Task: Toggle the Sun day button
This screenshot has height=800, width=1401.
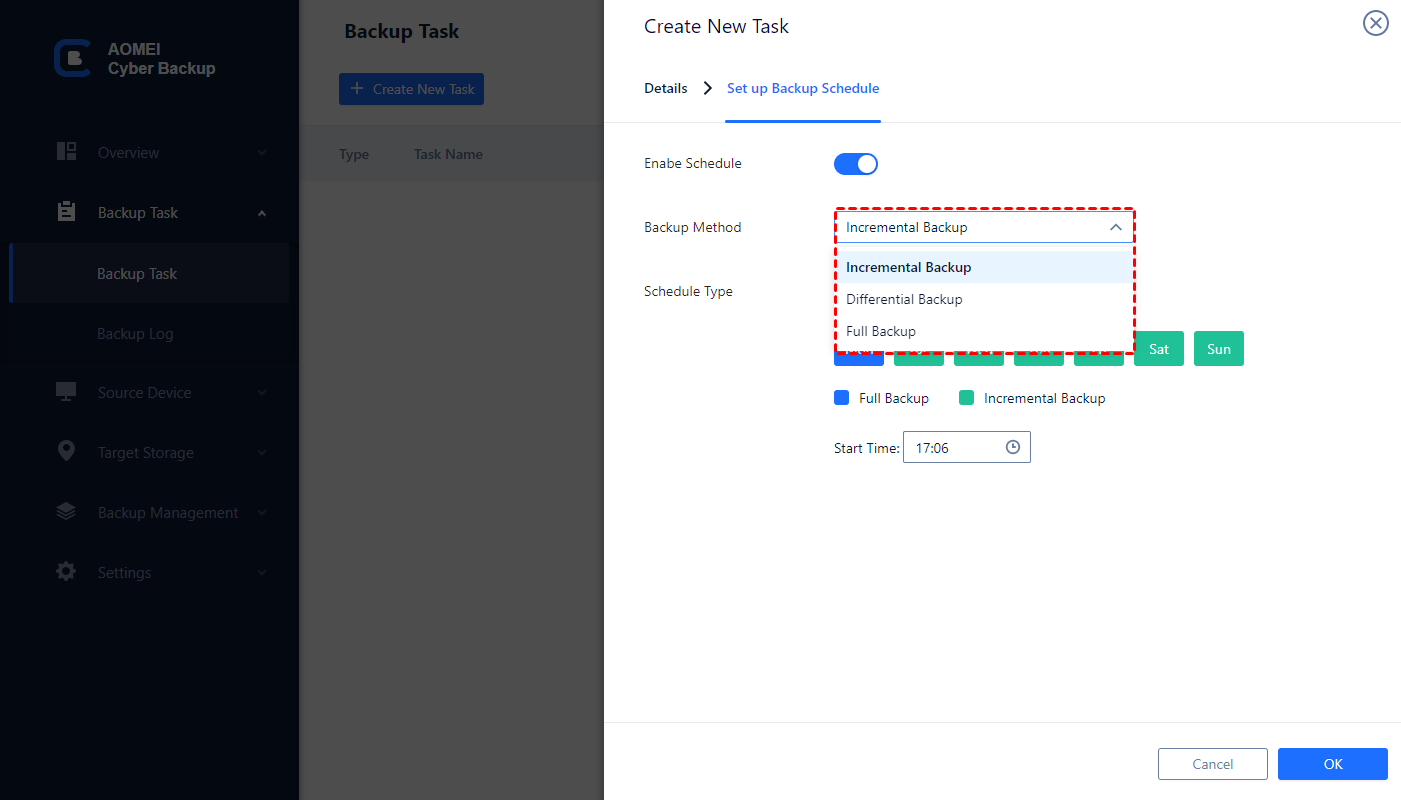Action: coord(1219,349)
